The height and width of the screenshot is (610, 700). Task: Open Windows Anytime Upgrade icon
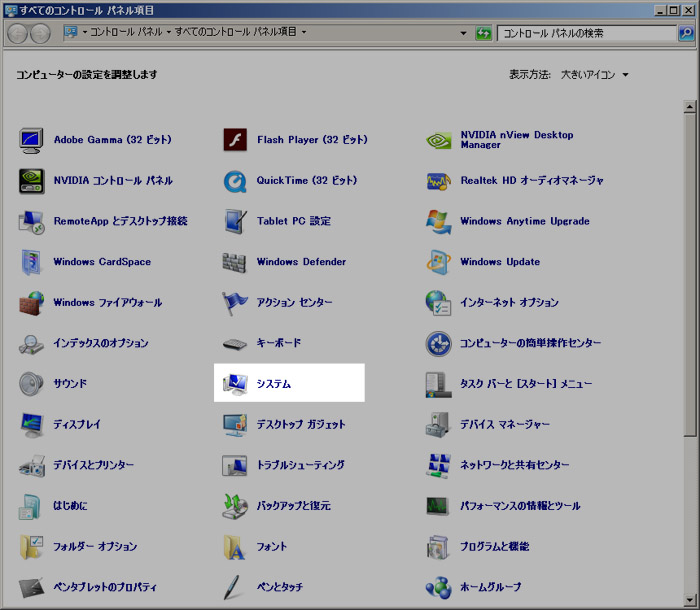coord(439,221)
